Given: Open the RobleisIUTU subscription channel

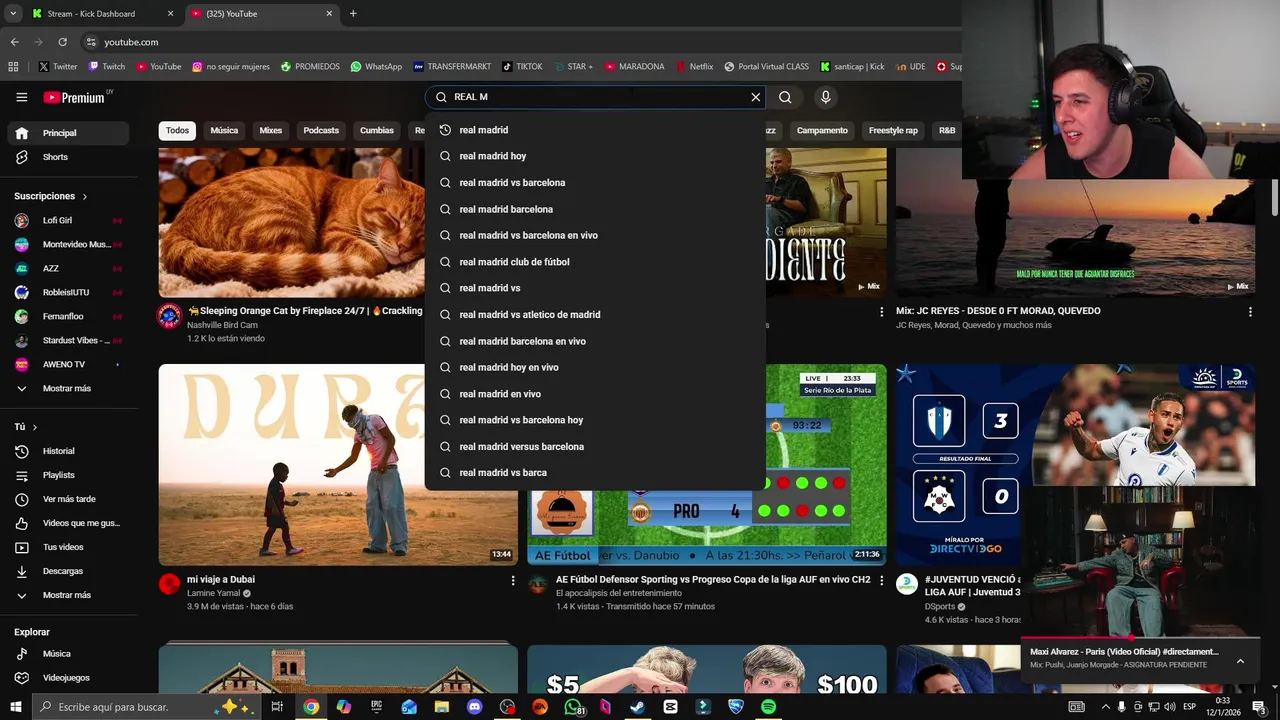Looking at the screenshot, I should 68,292.
